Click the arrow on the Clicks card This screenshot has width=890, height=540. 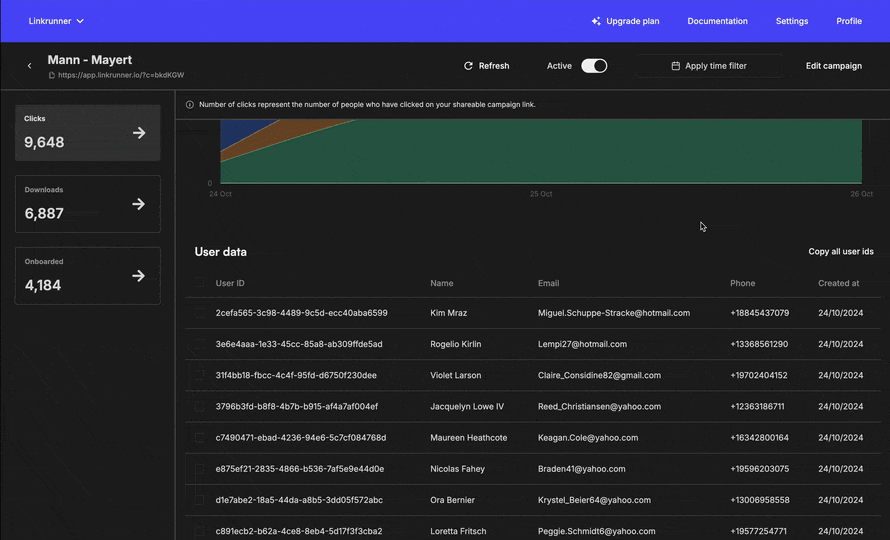pos(139,133)
